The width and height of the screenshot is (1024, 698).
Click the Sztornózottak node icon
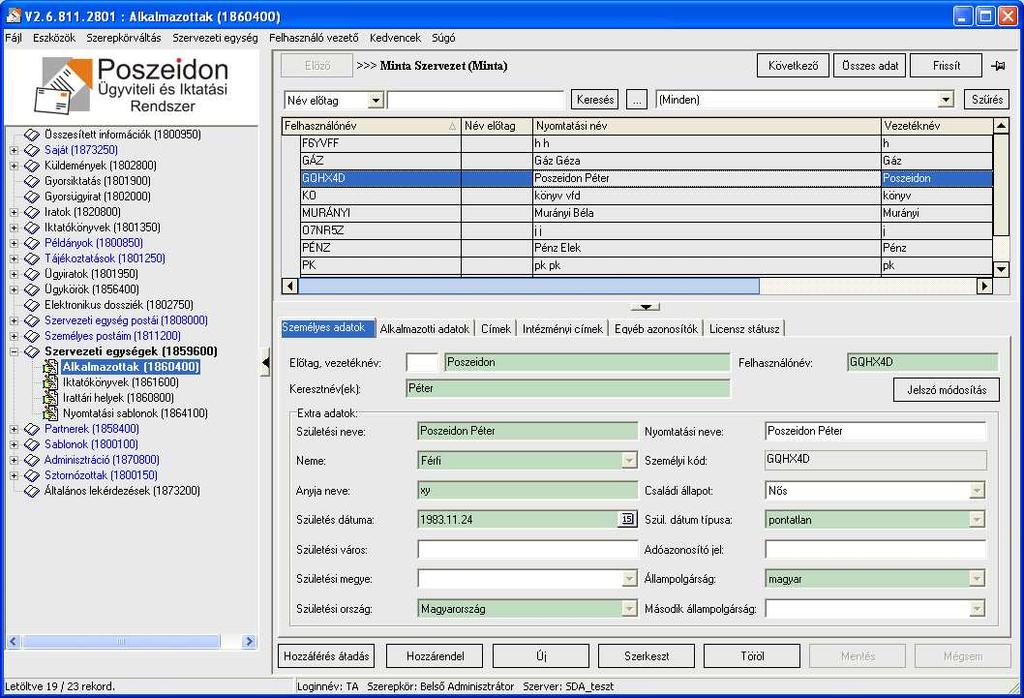point(31,475)
